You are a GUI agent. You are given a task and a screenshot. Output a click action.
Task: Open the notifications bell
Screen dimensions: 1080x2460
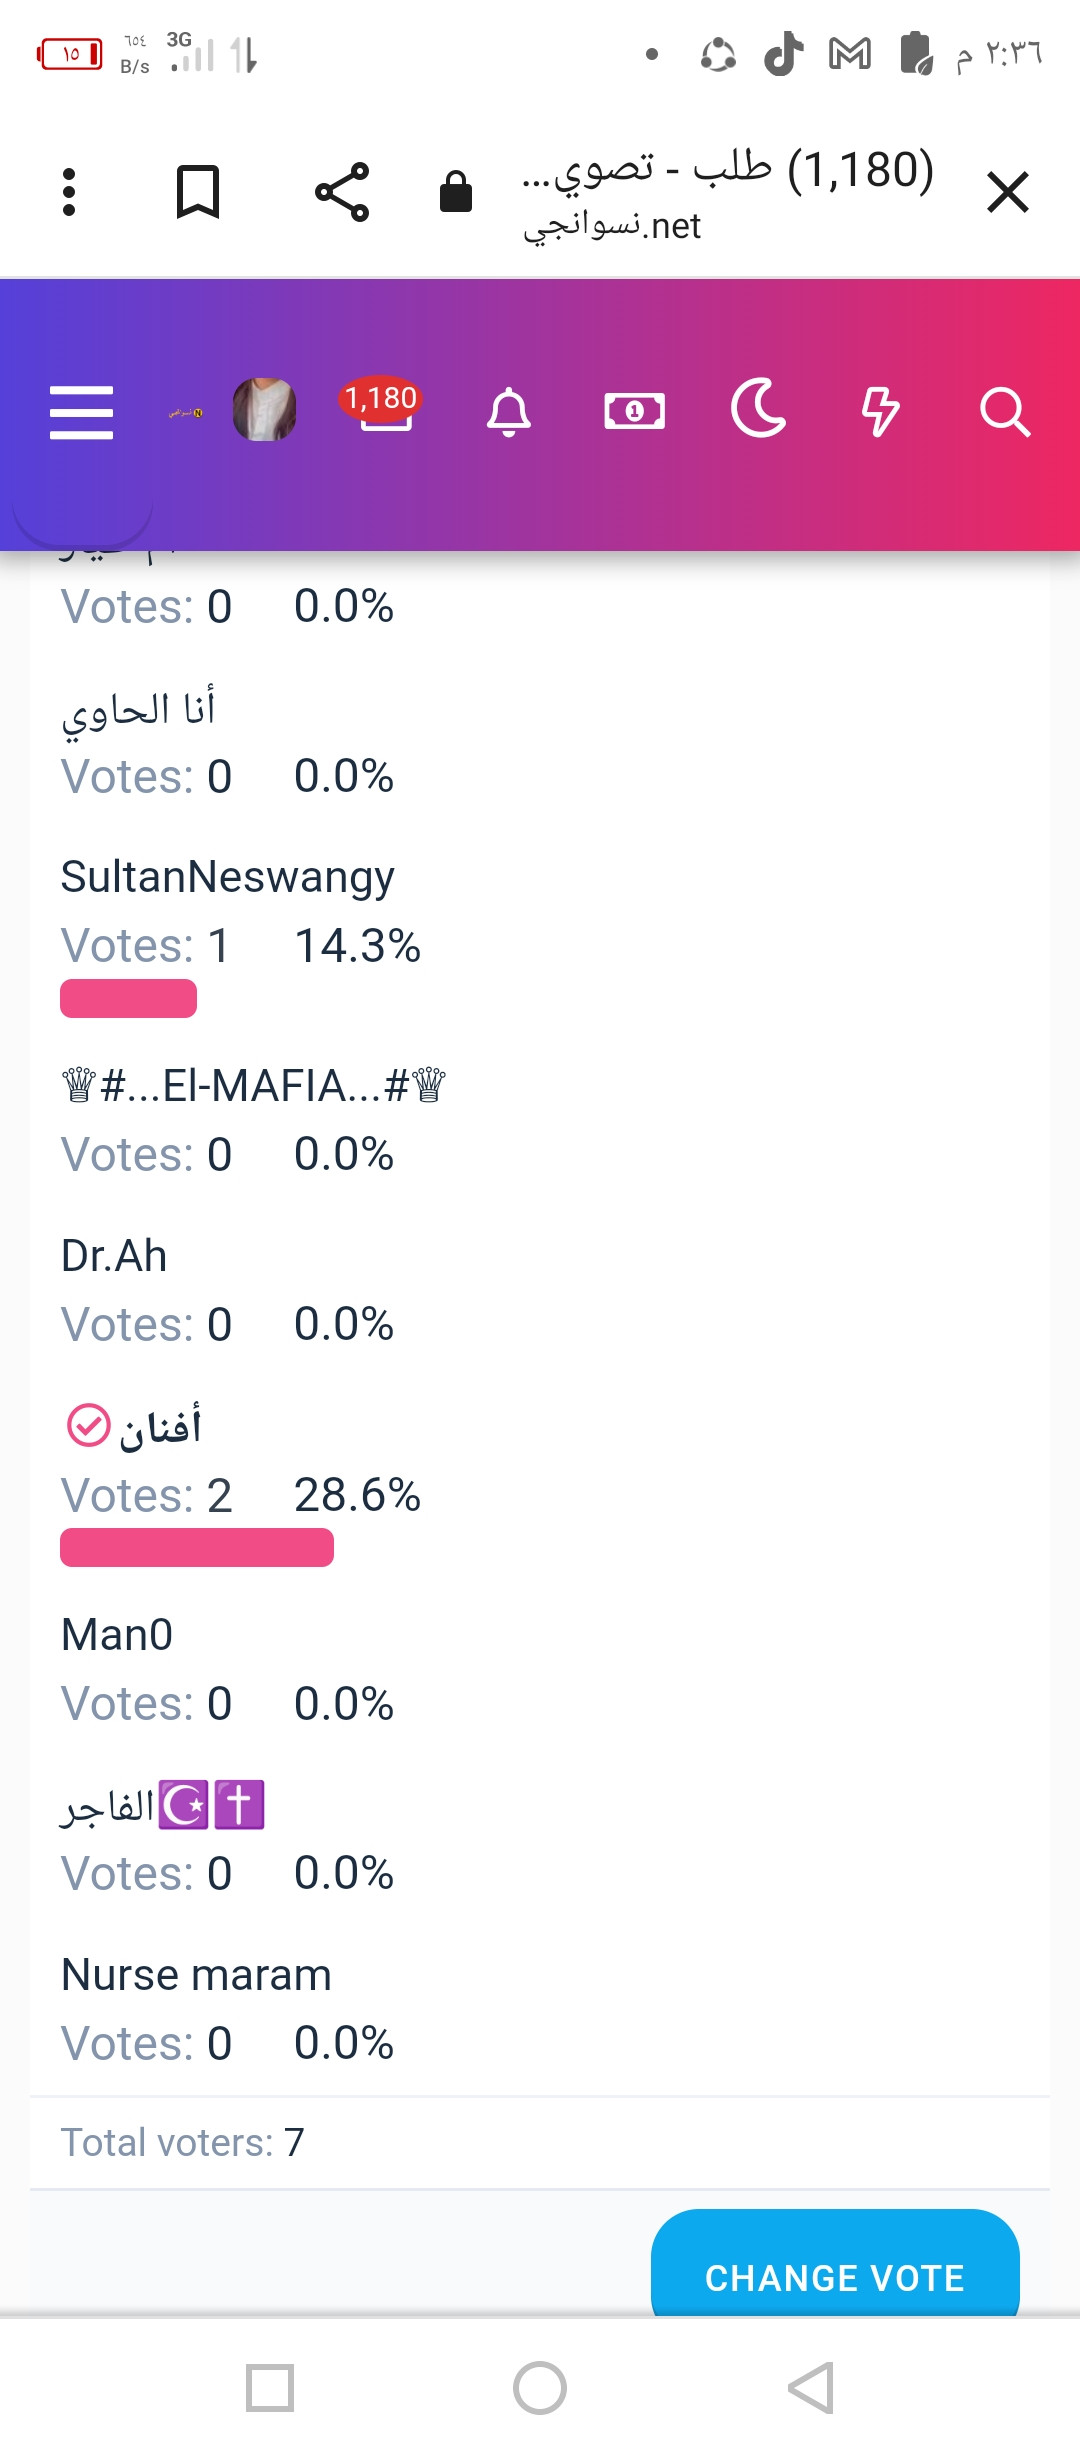pyautogui.click(x=509, y=411)
